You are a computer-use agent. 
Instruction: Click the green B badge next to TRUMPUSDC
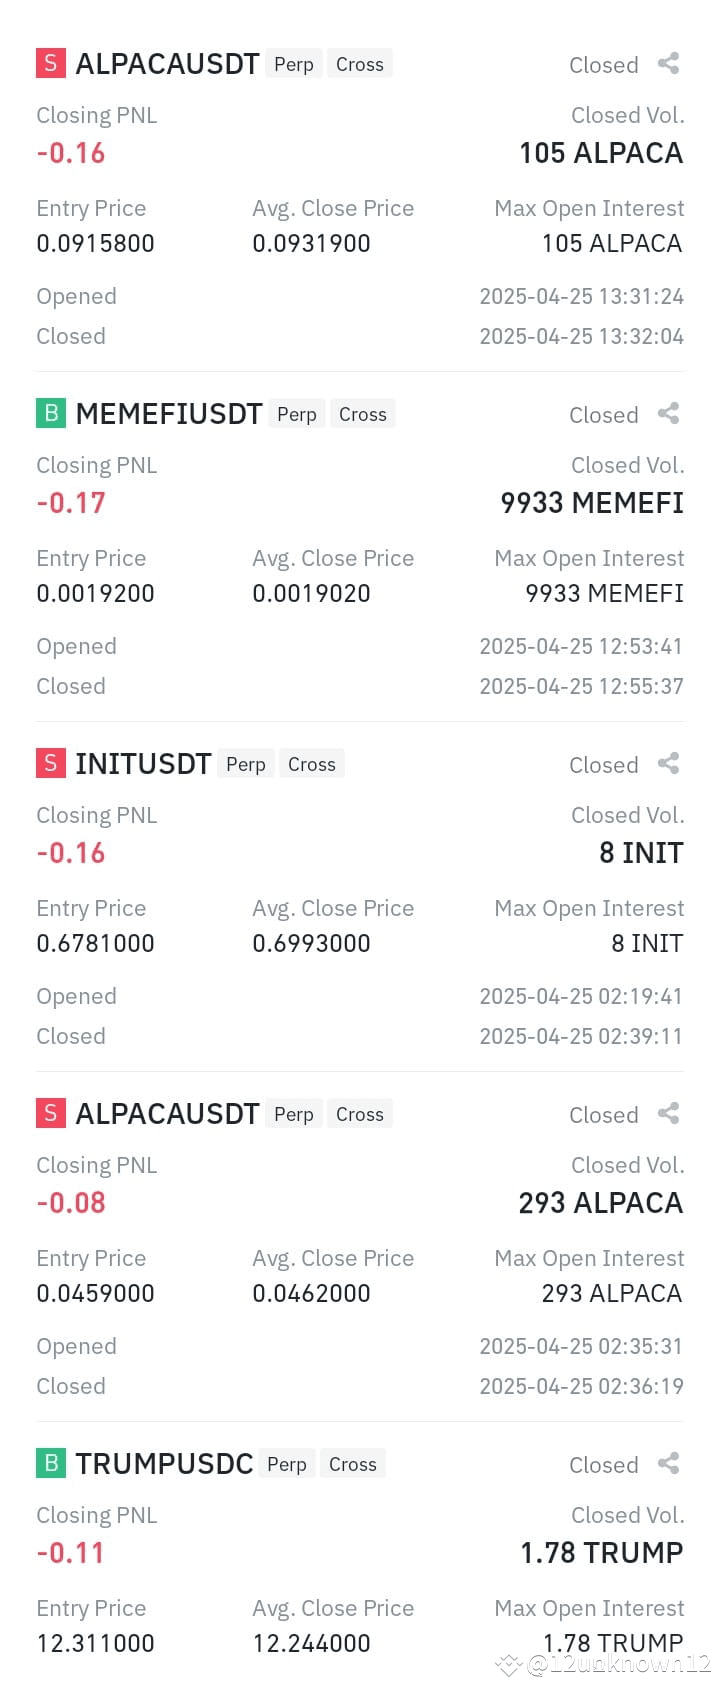51,1463
